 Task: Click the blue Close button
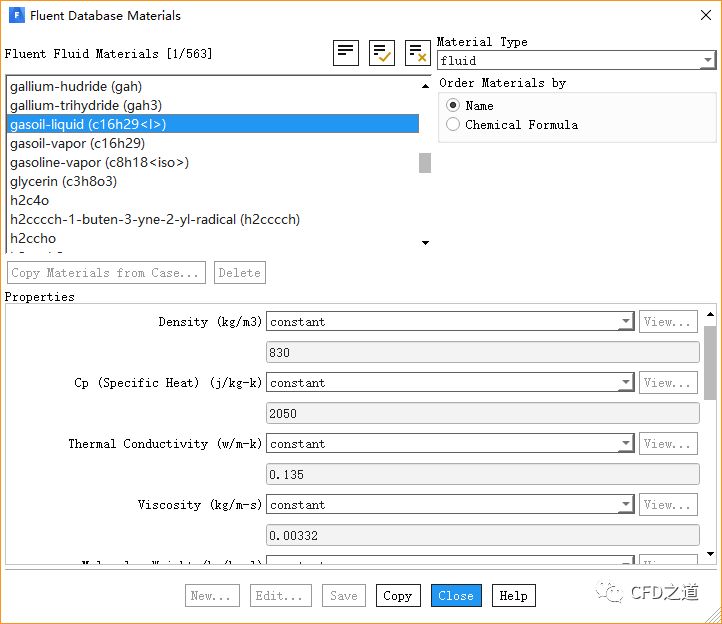(456, 596)
